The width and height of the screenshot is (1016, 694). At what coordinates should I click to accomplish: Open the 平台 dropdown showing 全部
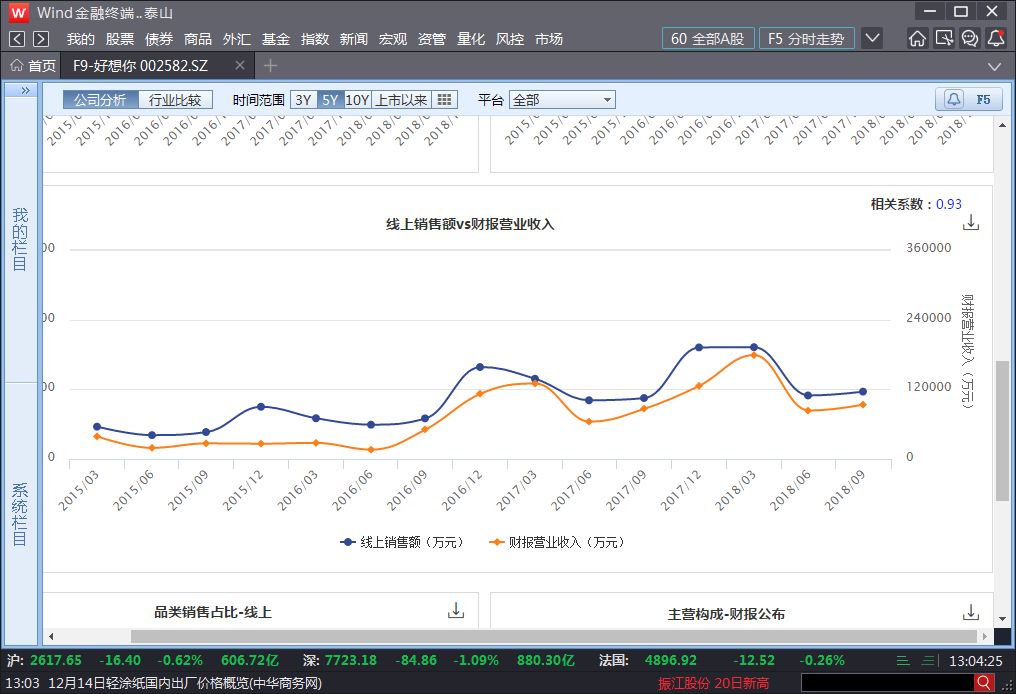point(562,100)
